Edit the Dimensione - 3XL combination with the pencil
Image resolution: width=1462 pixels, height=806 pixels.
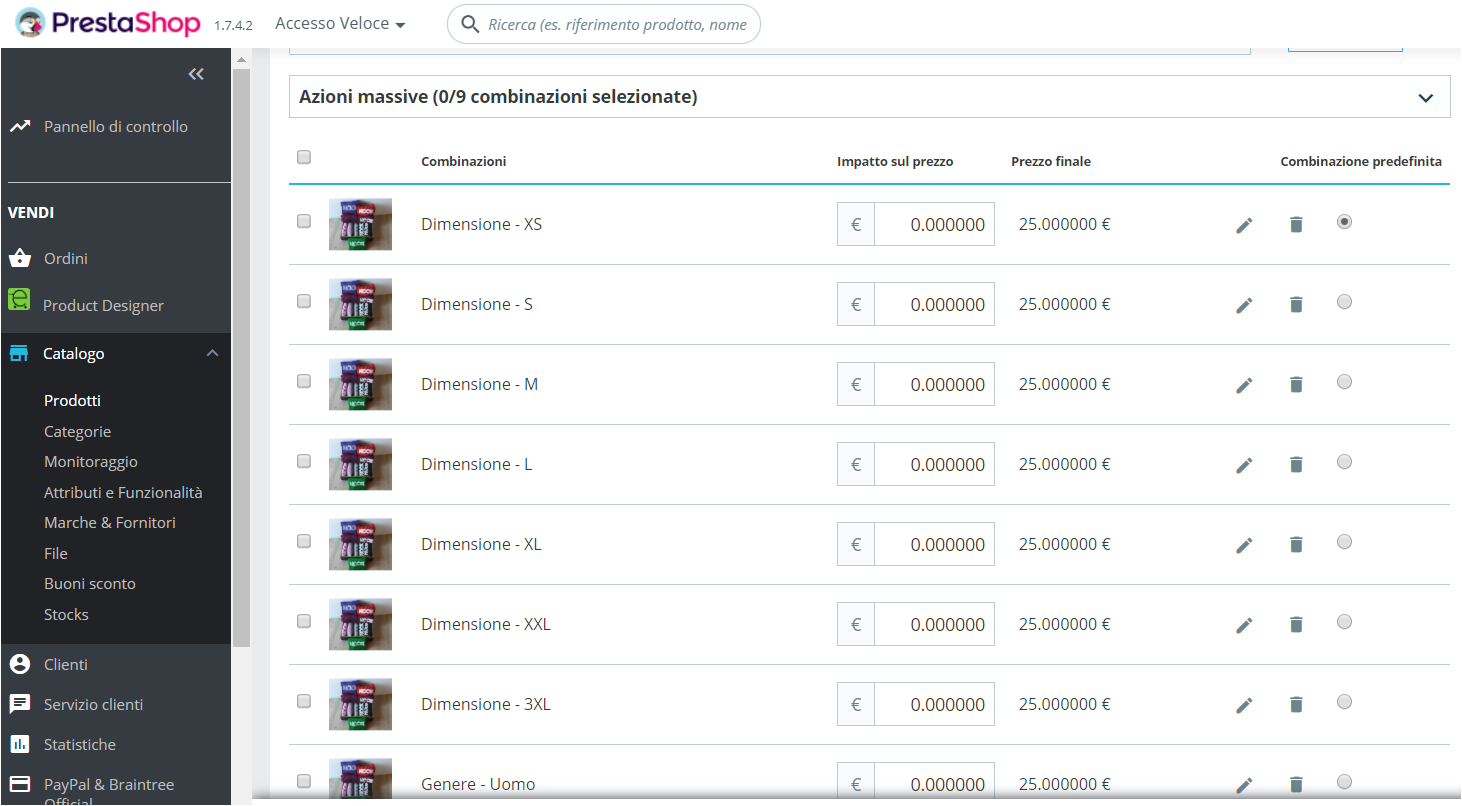tap(1244, 705)
